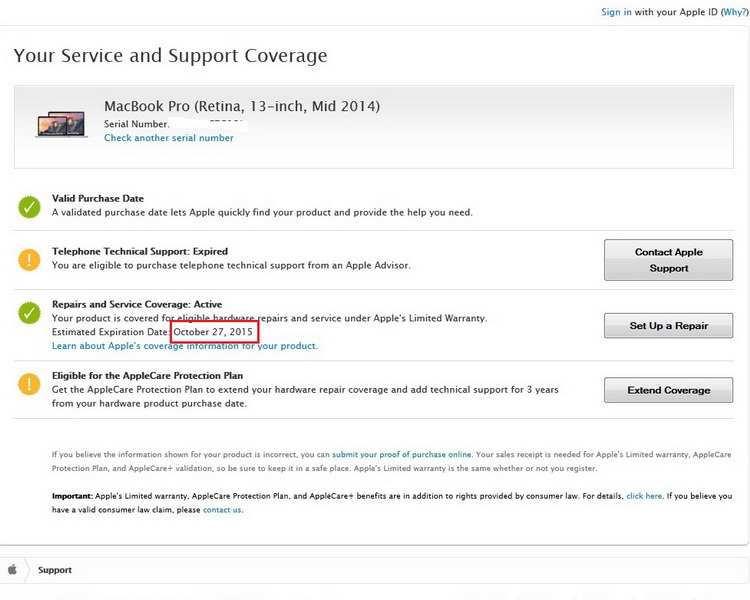Click the orange warning icon for AppleCare Protection Plan
Image resolution: width=750 pixels, height=600 pixels.
click(29, 385)
